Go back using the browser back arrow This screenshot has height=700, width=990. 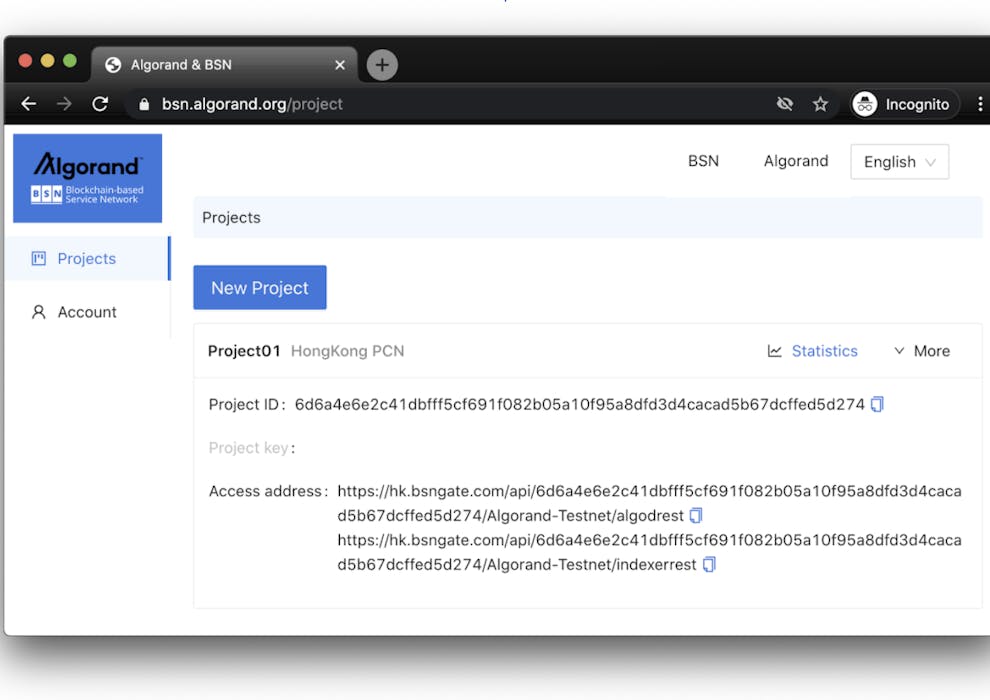[x=29, y=104]
